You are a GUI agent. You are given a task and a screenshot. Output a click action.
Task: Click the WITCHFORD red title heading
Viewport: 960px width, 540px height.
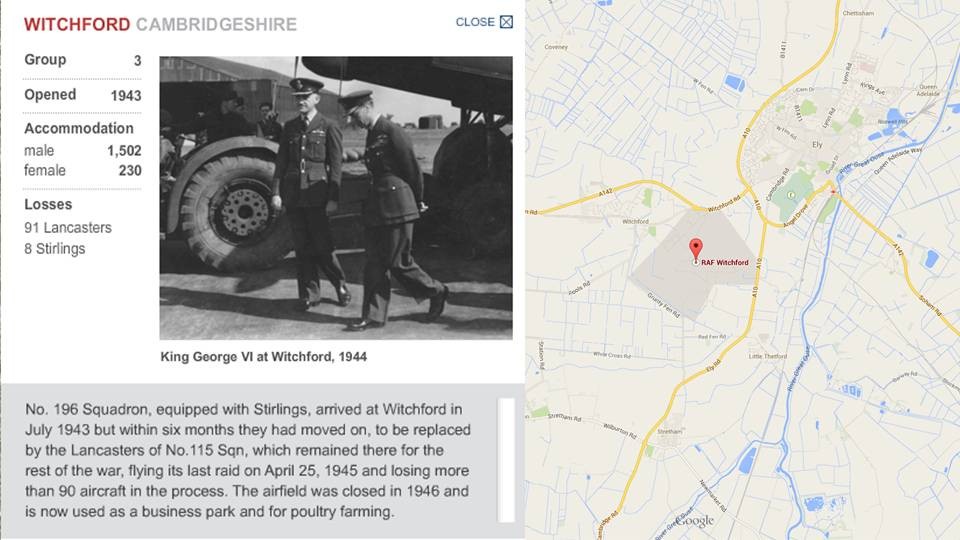(x=77, y=24)
